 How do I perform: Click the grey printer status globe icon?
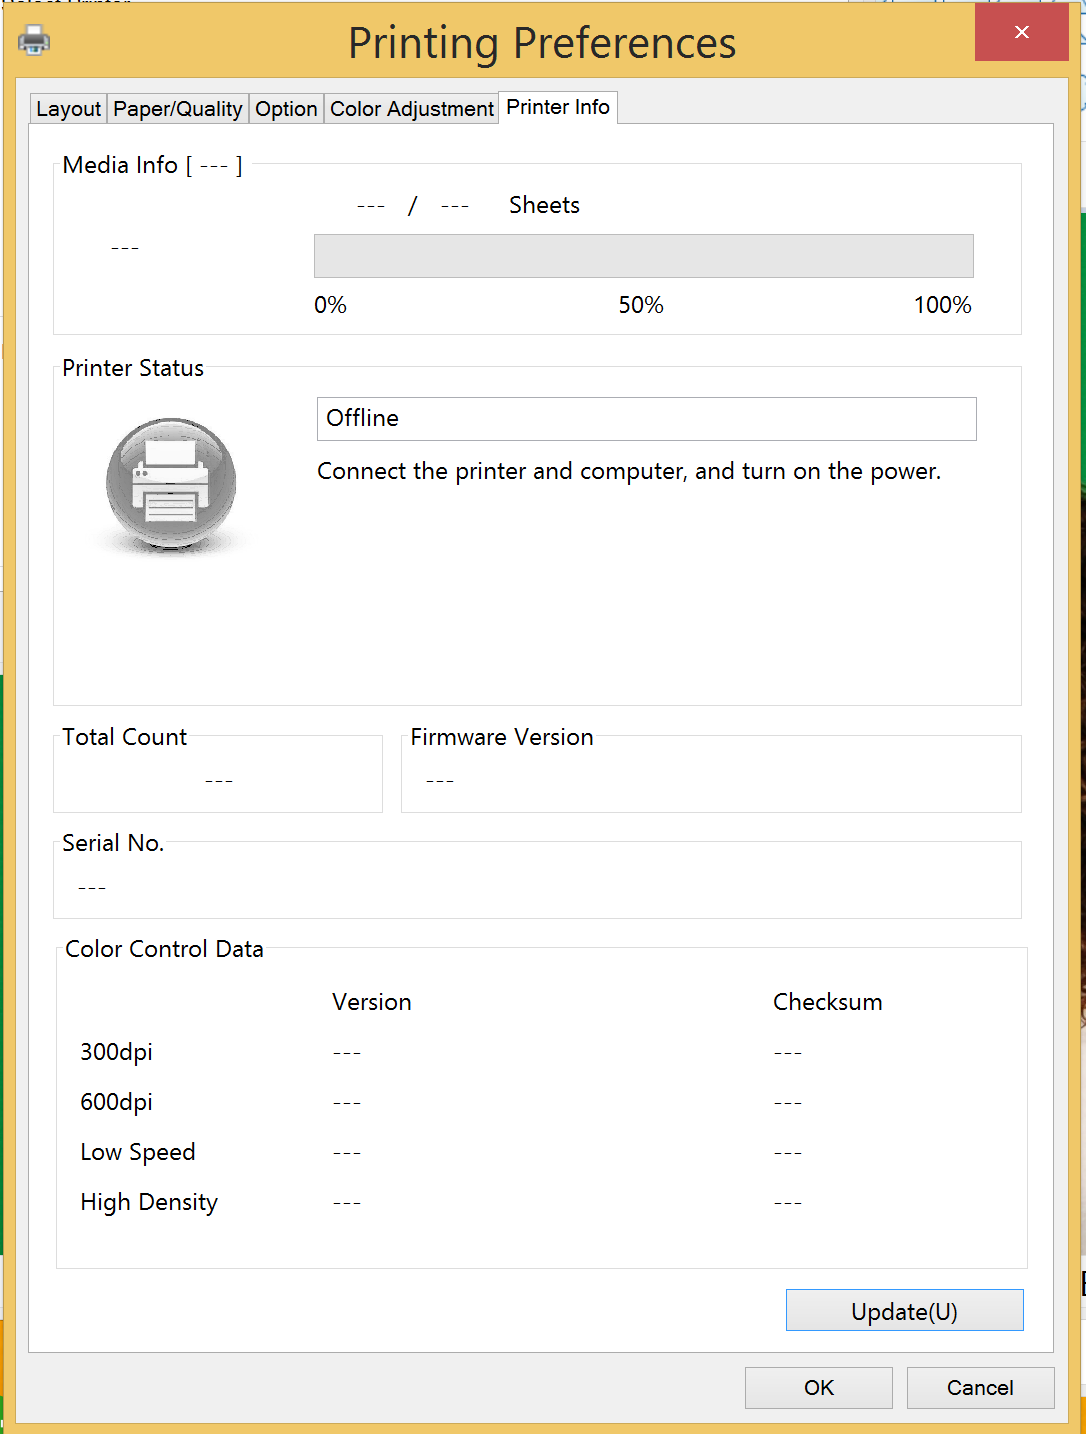pyautogui.click(x=171, y=485)
